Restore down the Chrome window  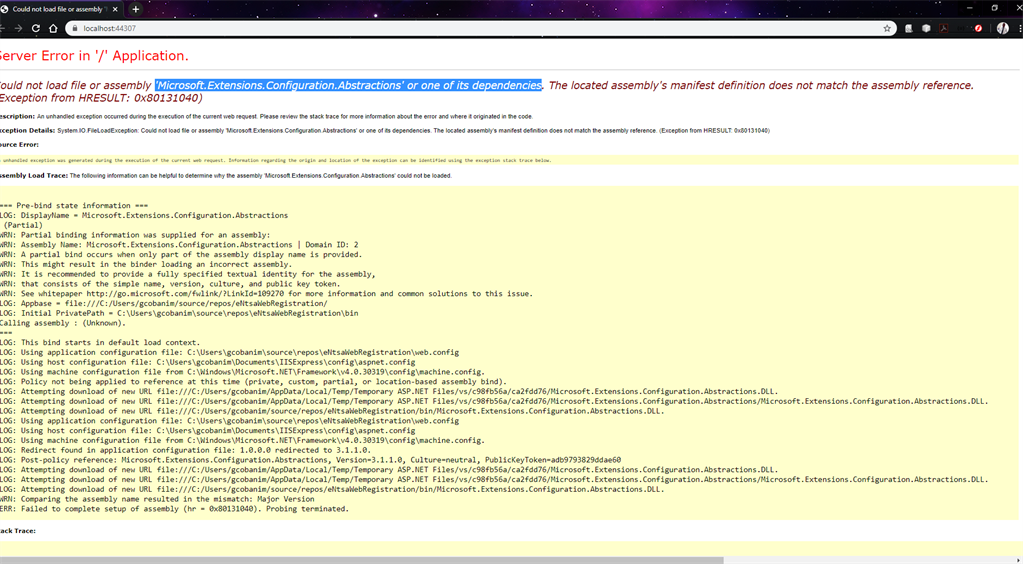click(x=994, y=8)
